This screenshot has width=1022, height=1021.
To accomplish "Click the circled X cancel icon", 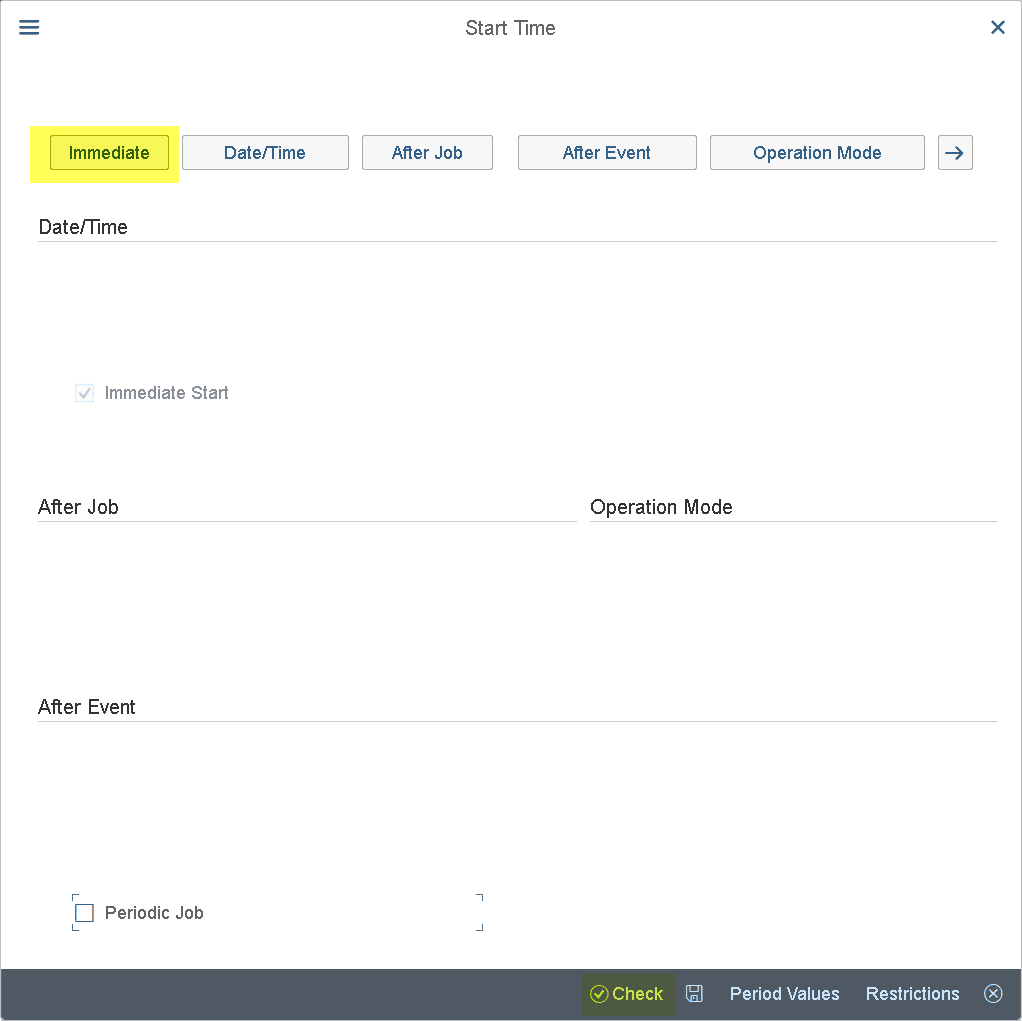I will (992, 993).
